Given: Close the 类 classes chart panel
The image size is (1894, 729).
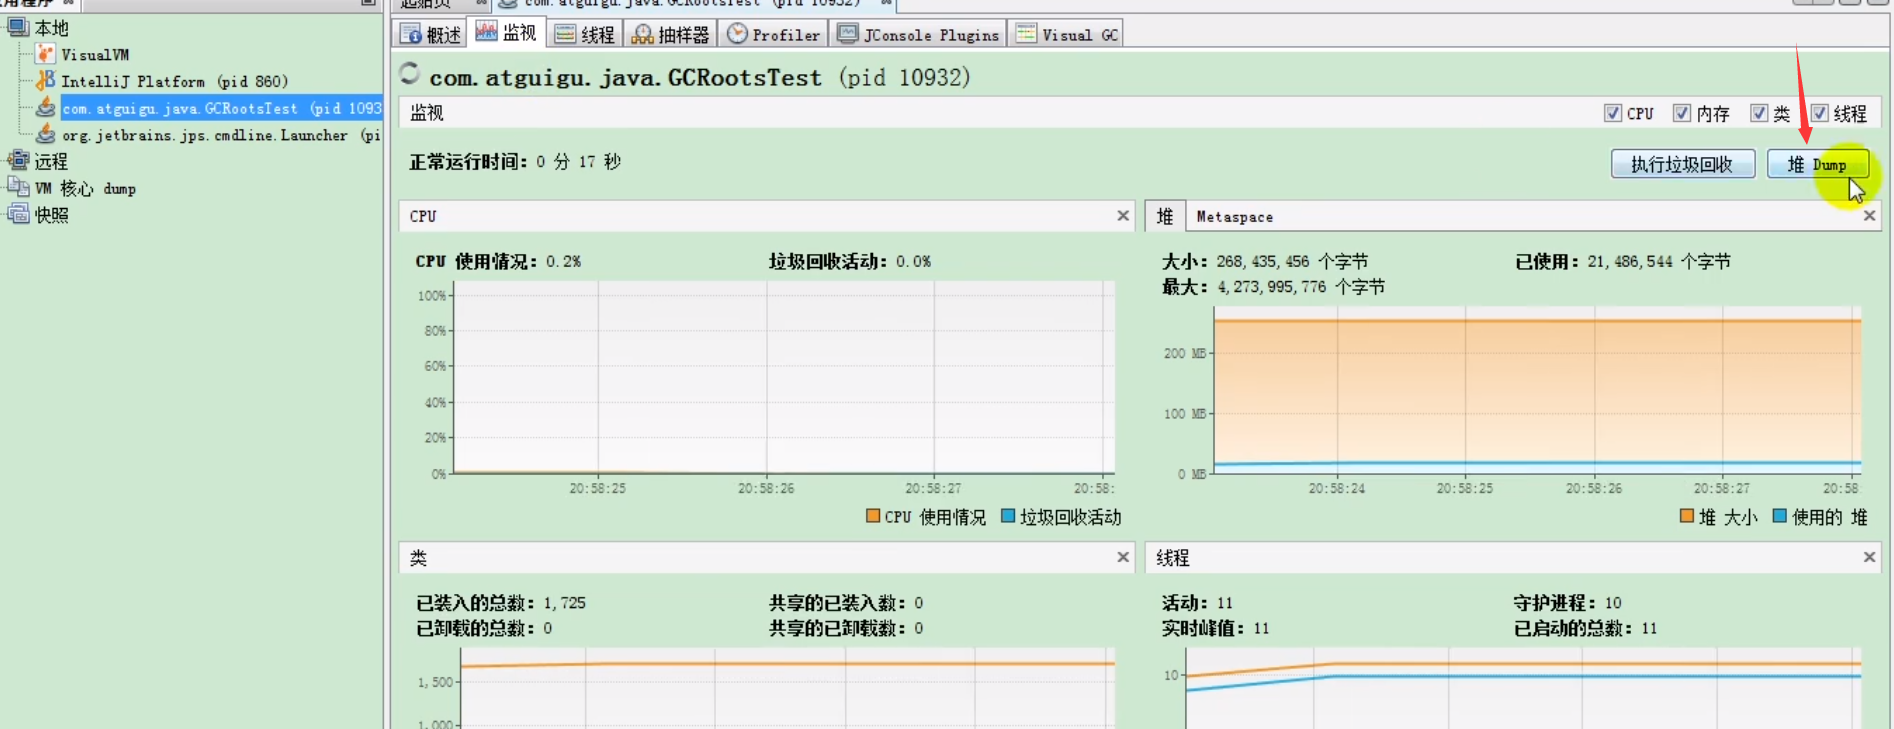Looking at the screenshot, I should point(1123,557).
